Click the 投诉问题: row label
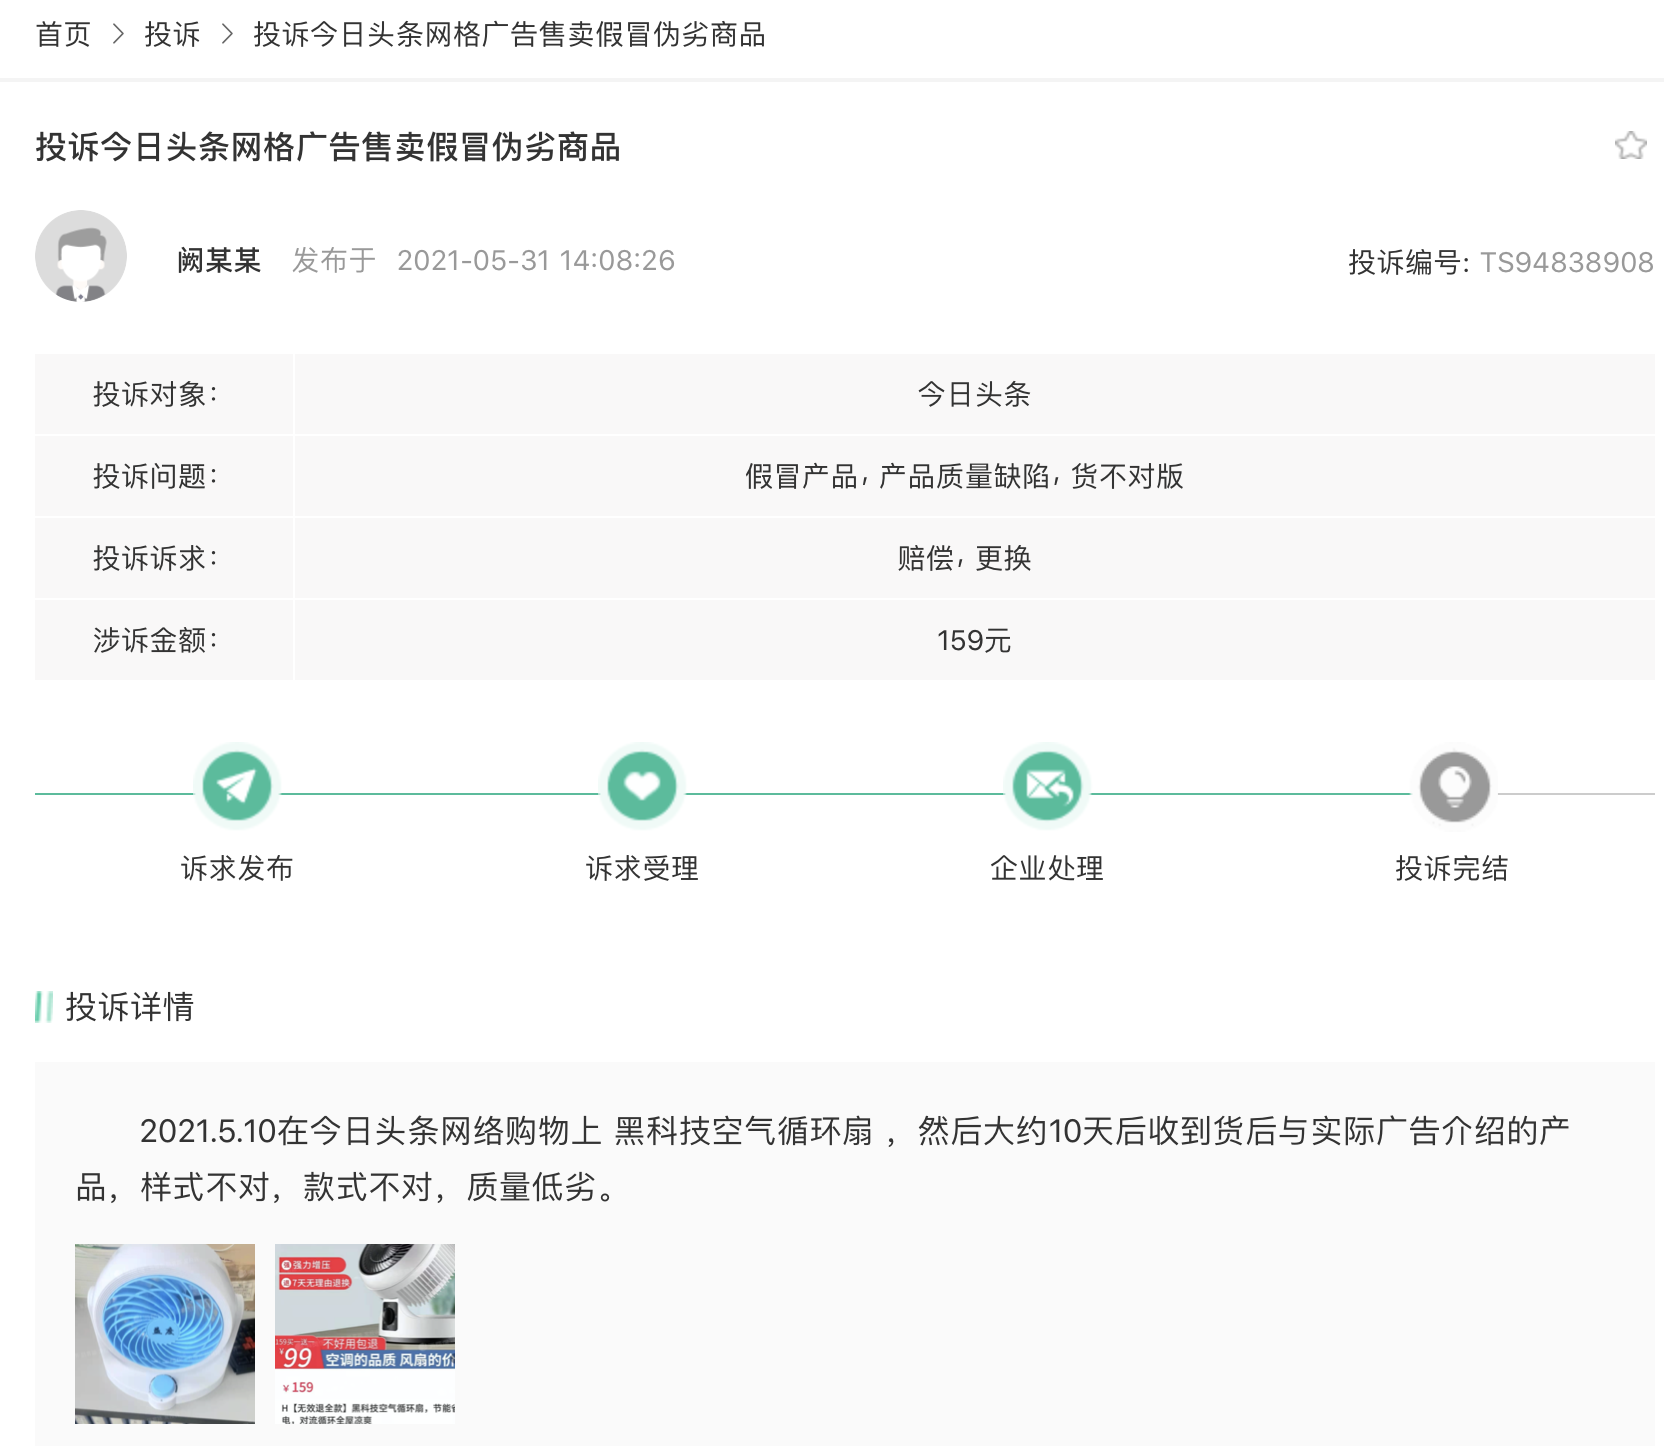The width and height of the screenshot is (1664, 1446). (x=155, y=476)
